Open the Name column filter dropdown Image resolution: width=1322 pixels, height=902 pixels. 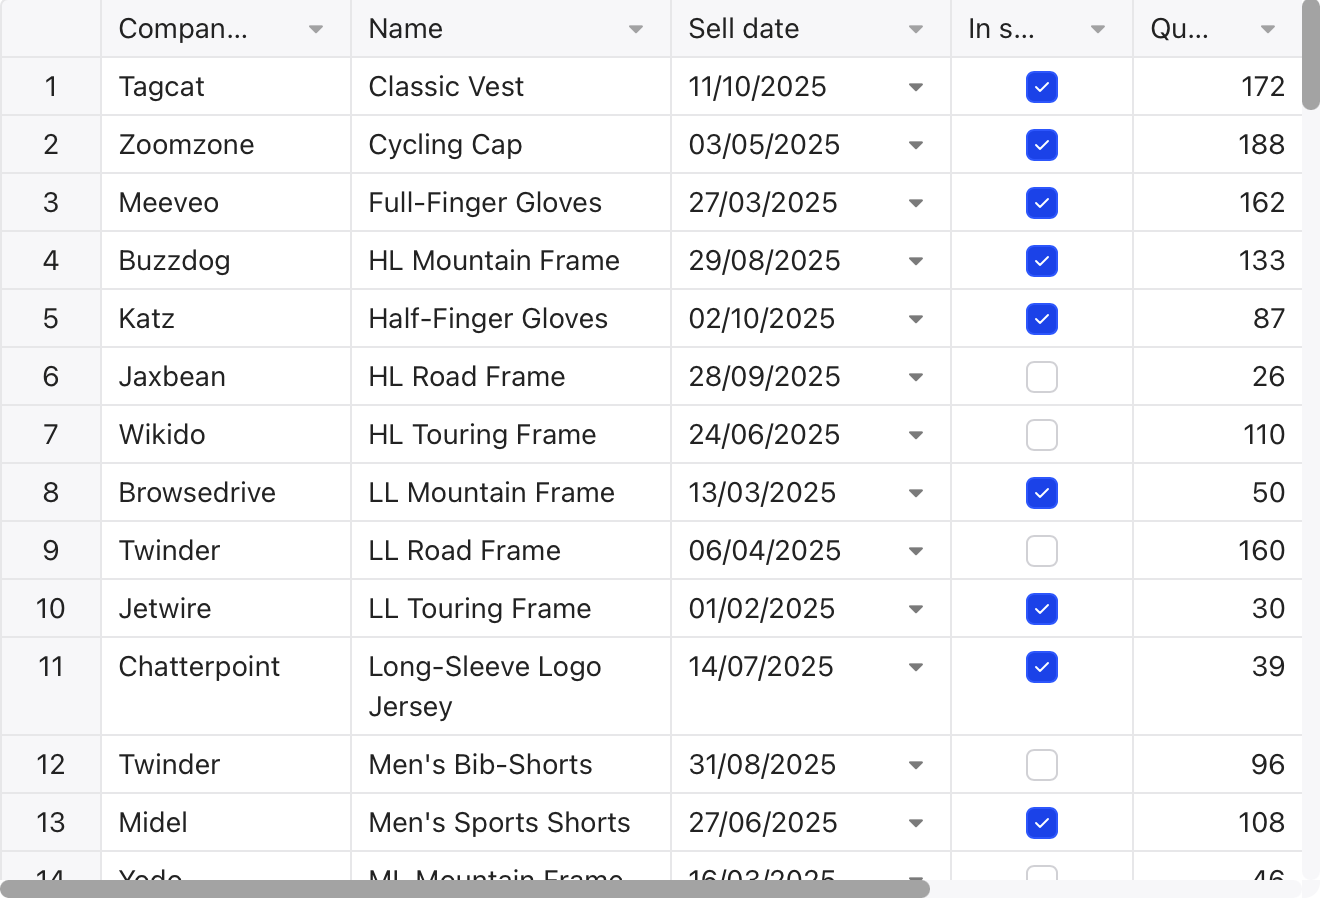tap(636, 29)
